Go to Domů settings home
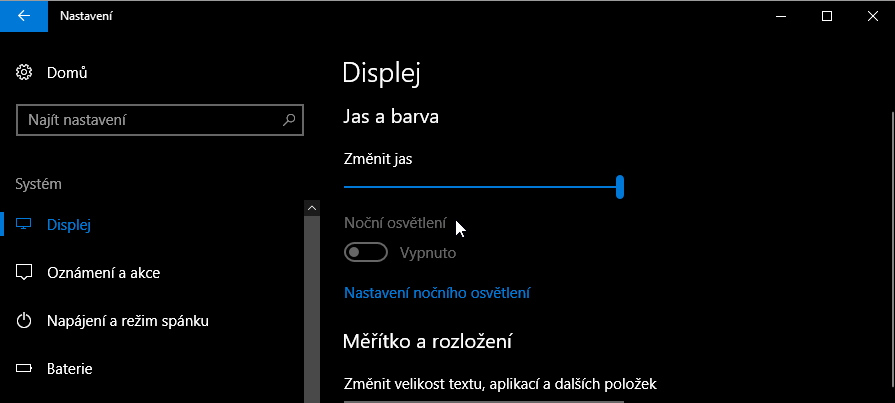 click(67, 73)
